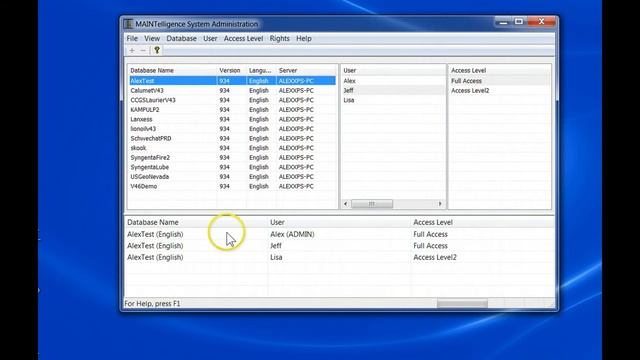Maximize the System Administration window
The width and height of the screenshot is (640, 360).
click(x=519, y=22)
